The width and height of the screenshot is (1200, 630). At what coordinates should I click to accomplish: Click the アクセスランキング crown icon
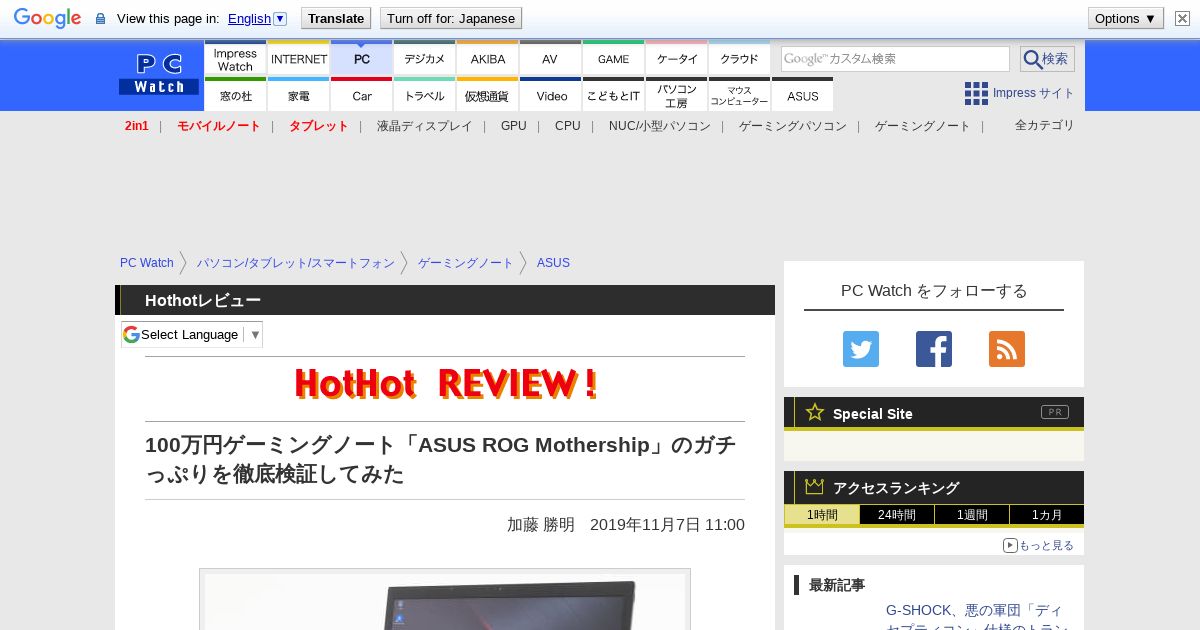(815, 487)
